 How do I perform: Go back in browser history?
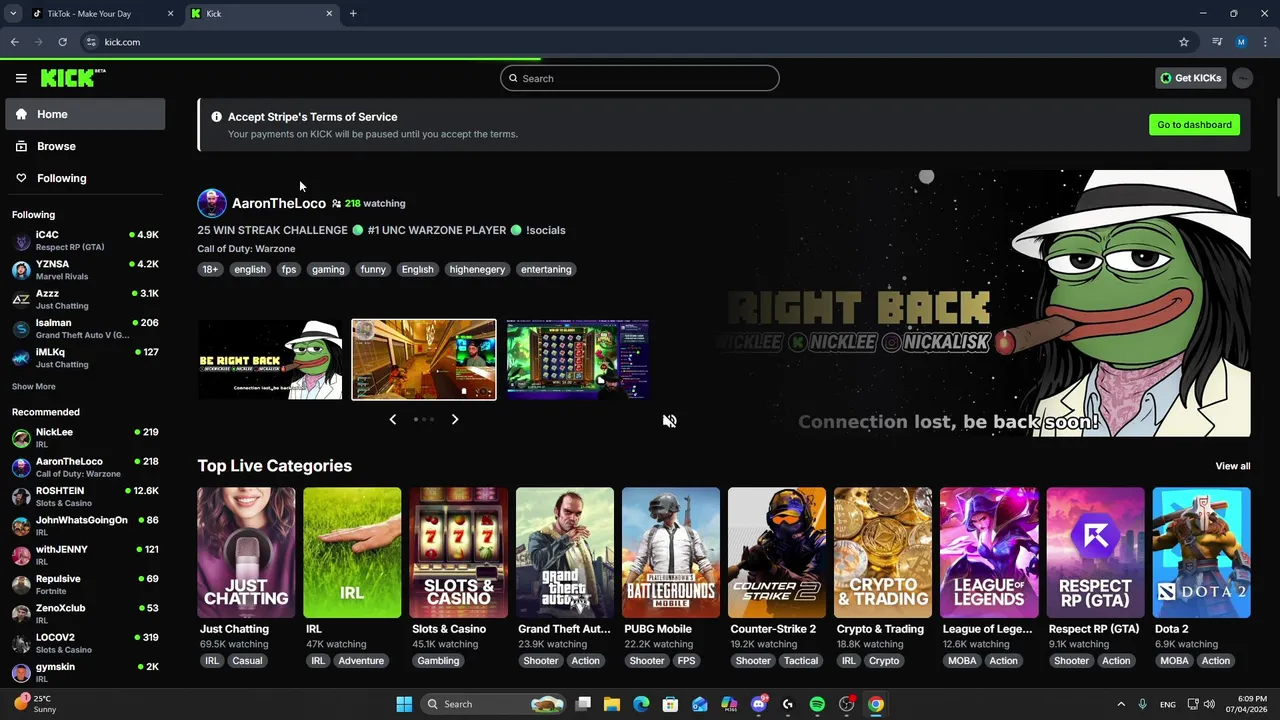click(15, 42)
